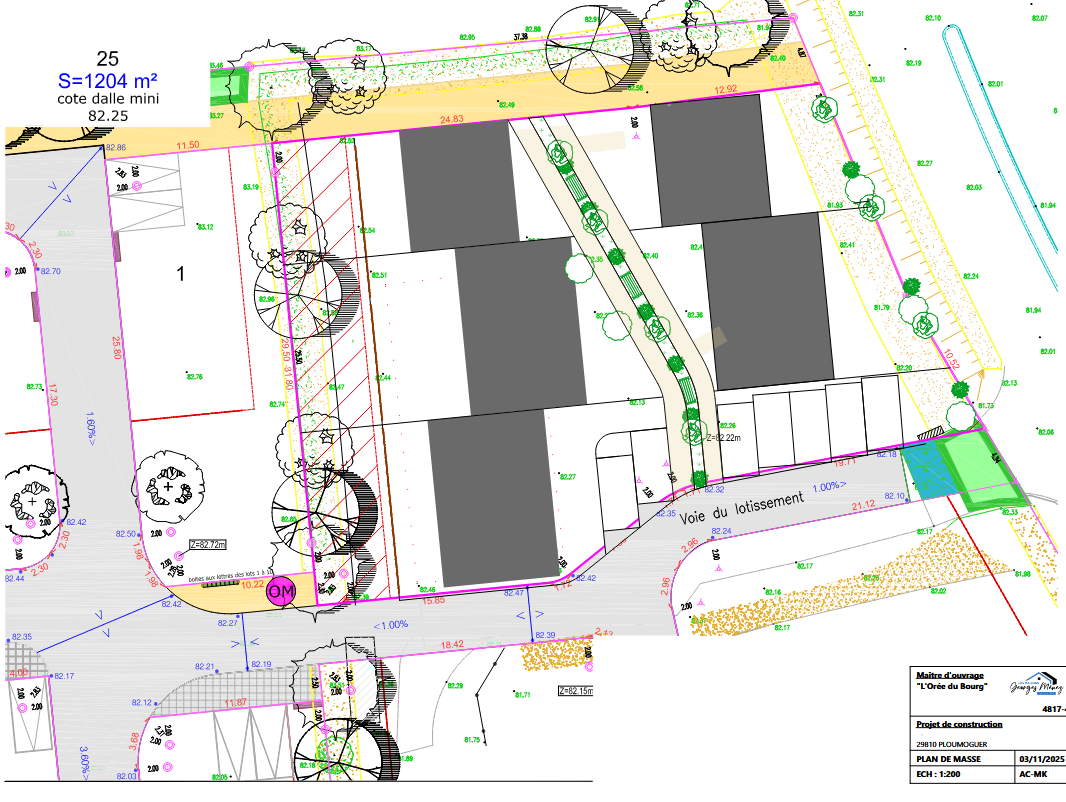Click the magenta OM circle marker

point(282,591)
